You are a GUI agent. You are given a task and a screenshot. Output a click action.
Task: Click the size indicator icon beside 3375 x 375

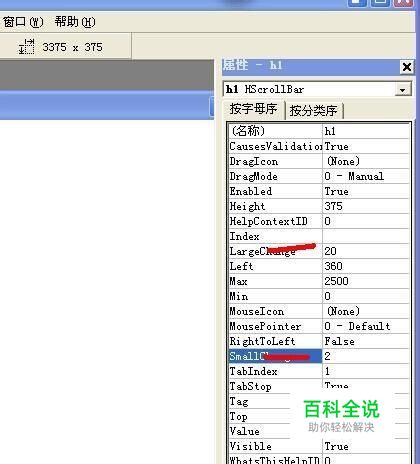pos(26,47)
